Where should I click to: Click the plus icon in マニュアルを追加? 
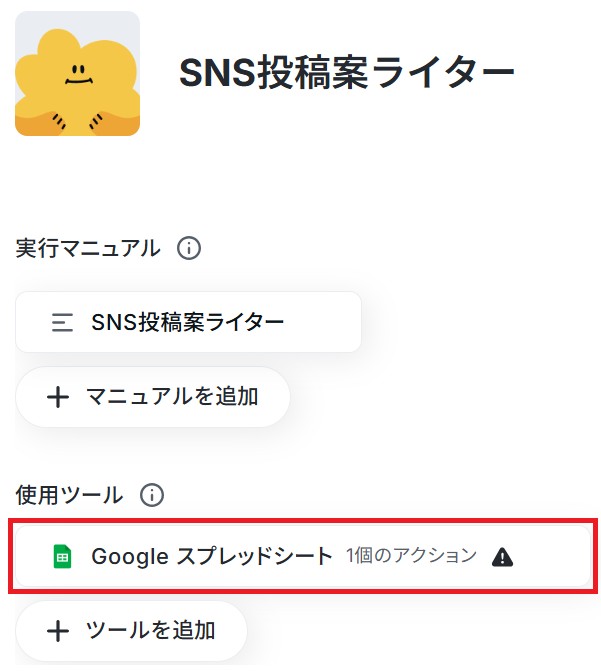(58, 398)
